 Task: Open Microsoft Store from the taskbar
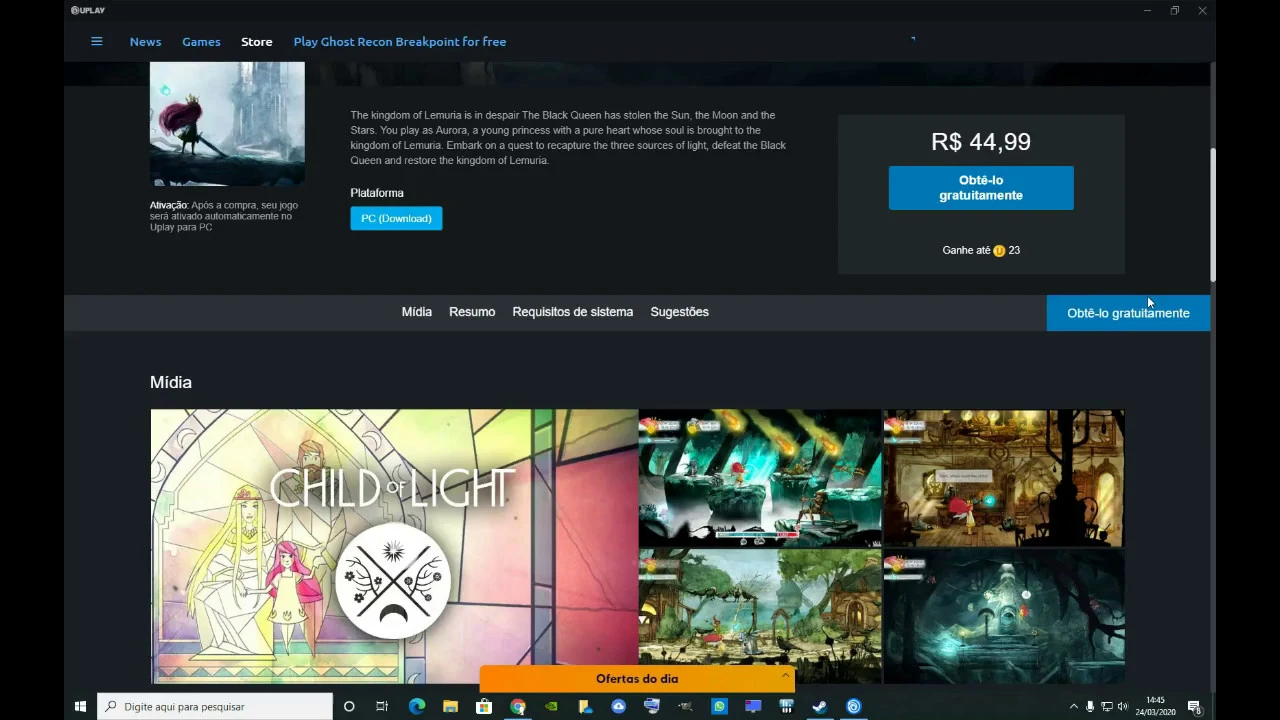tap(484, 706)
